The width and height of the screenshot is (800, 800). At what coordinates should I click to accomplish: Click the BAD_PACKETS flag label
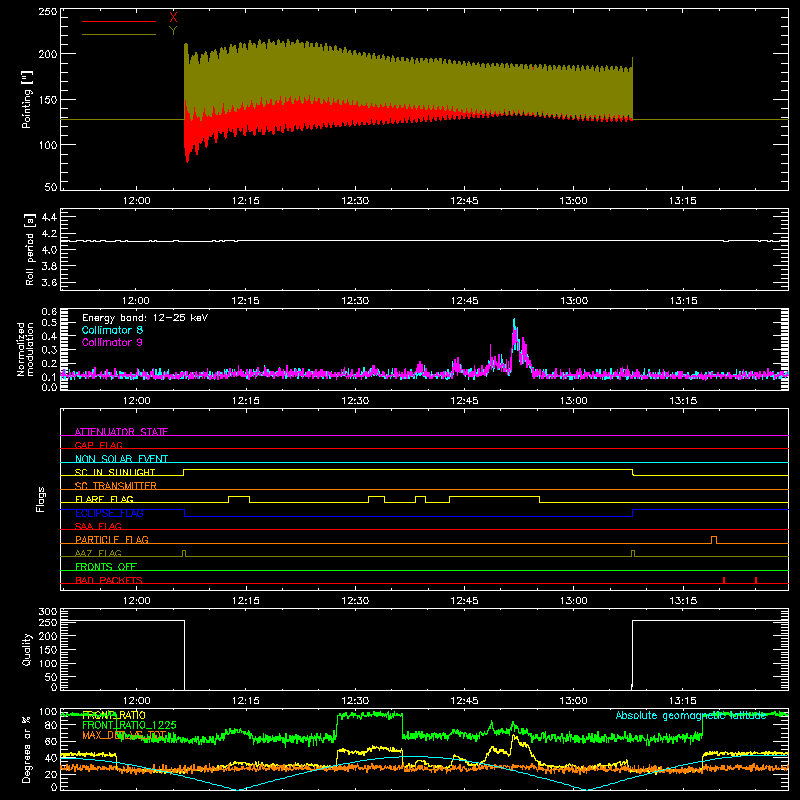(109, 580)
